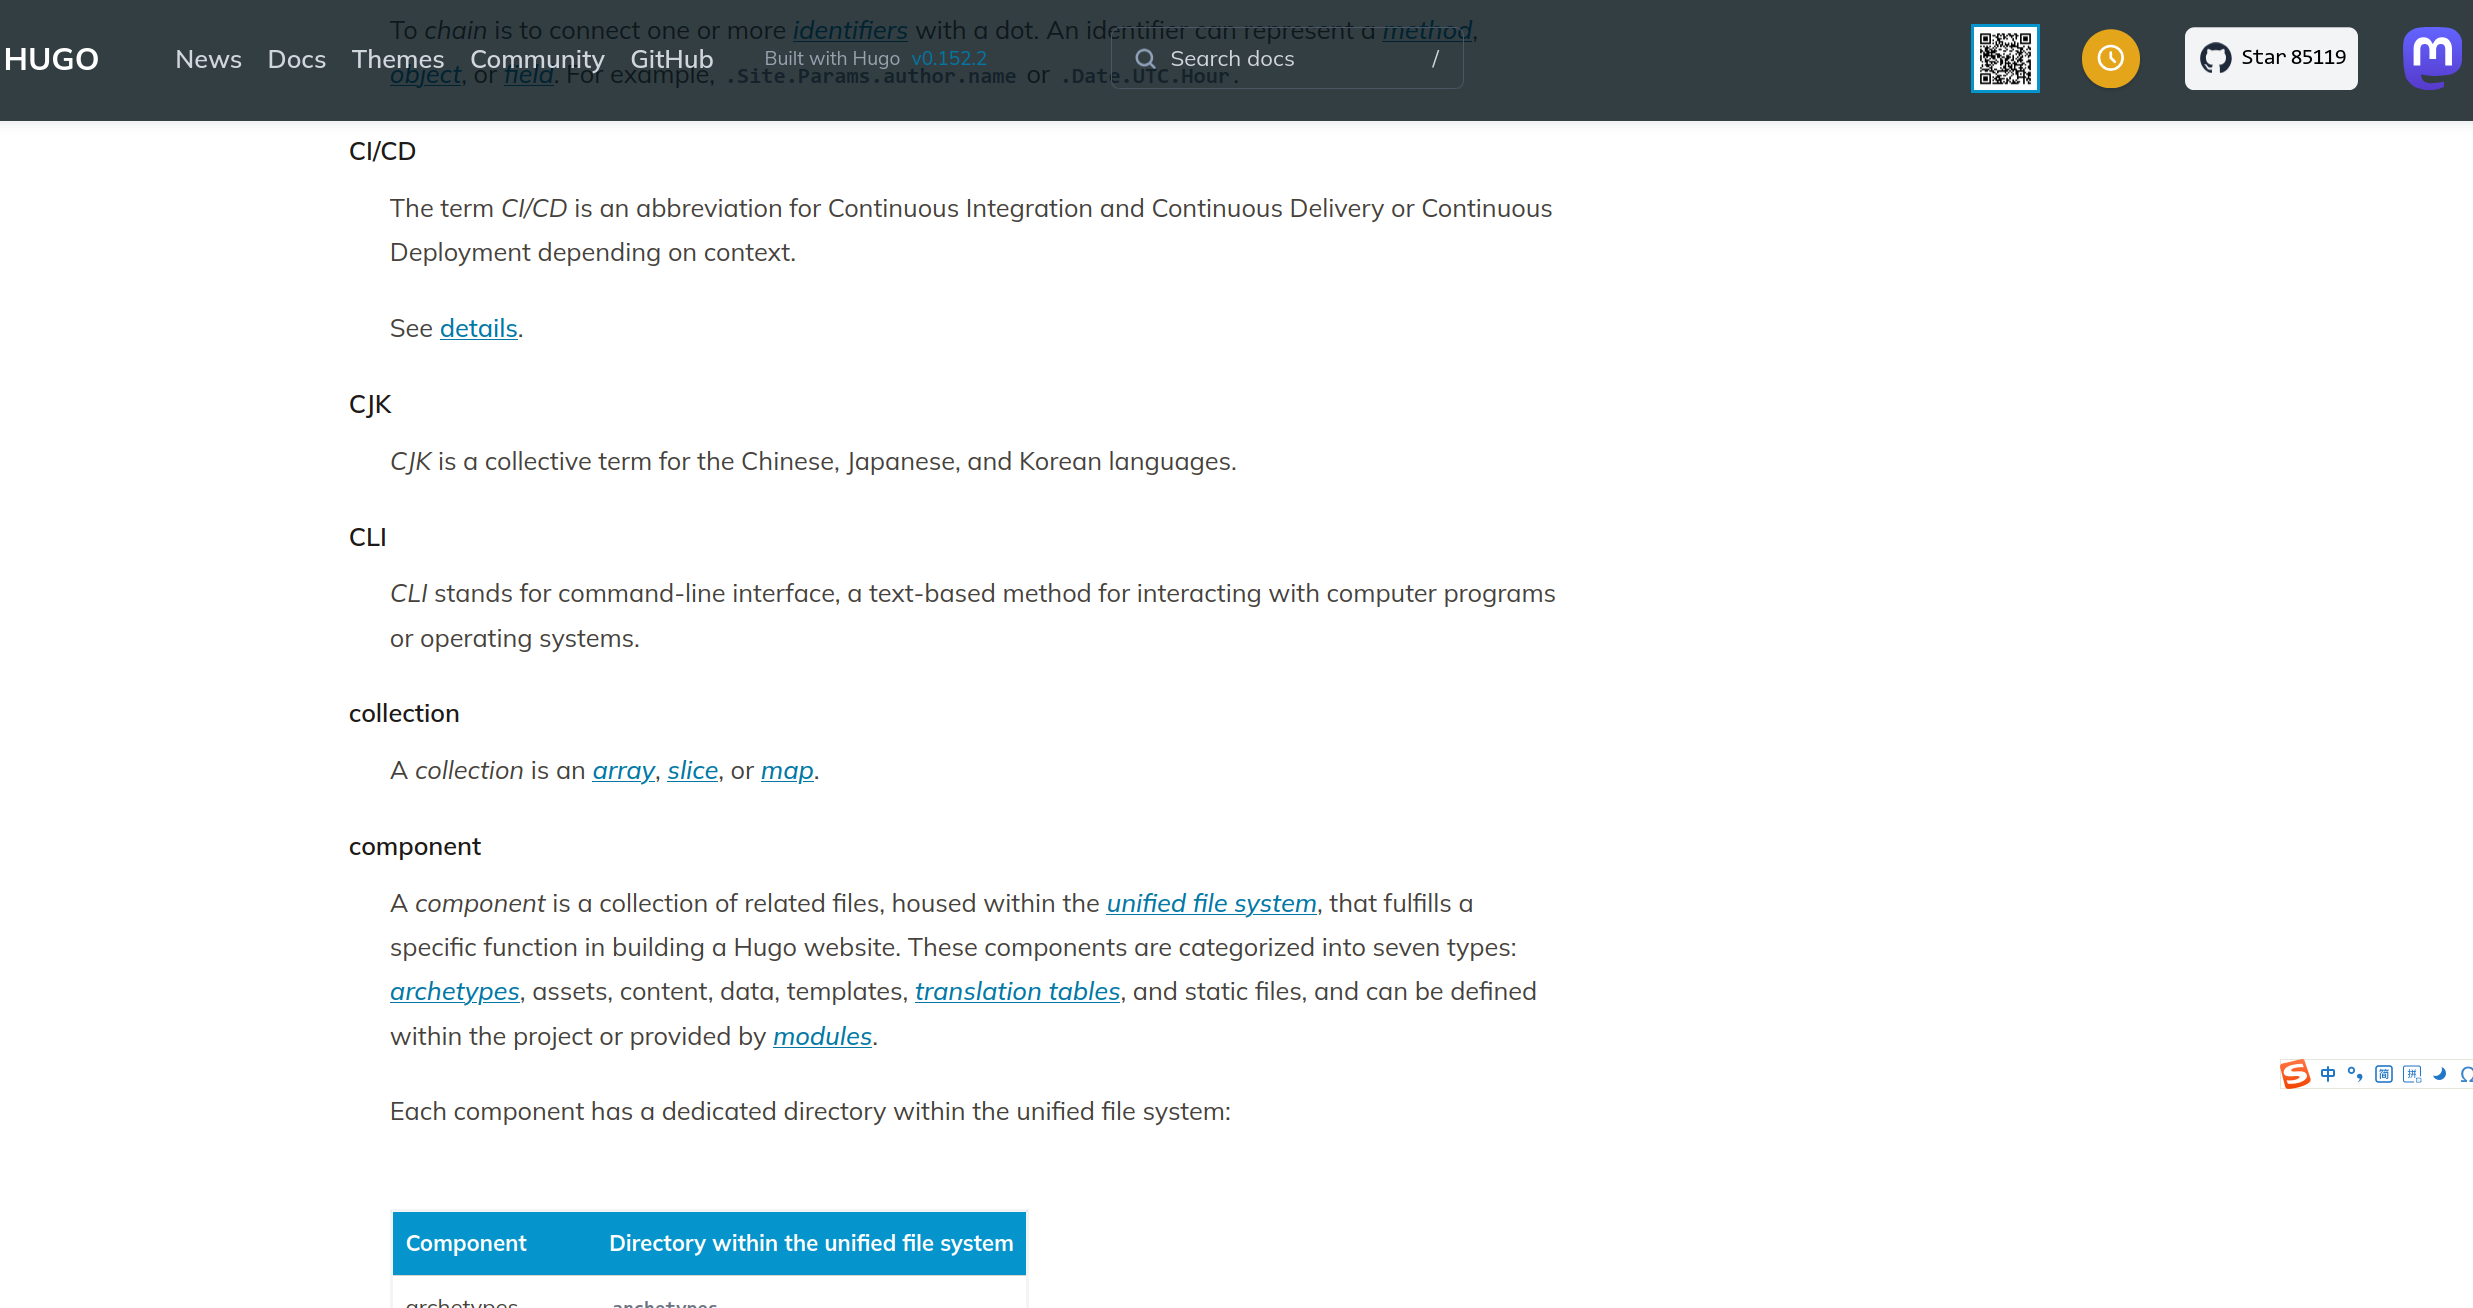Open the 'unified file system' link

(x=1211, y=903)
